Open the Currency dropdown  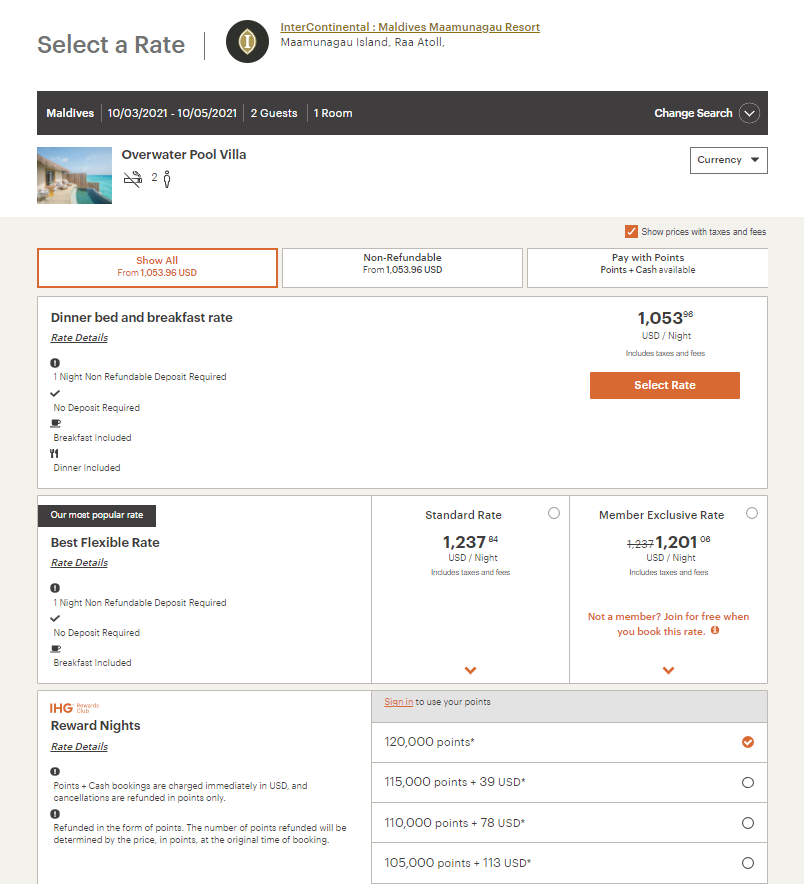pos(729,160)
